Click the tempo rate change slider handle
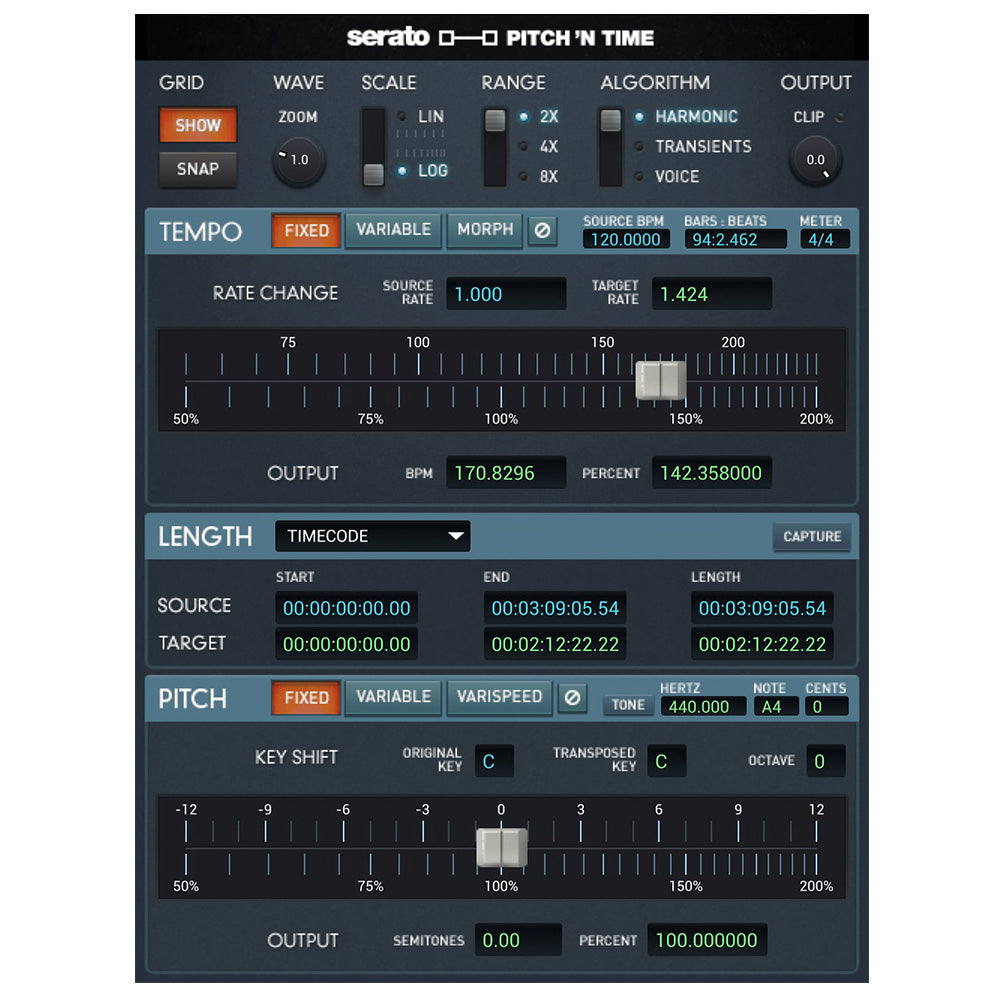 (x=660, y=381)
